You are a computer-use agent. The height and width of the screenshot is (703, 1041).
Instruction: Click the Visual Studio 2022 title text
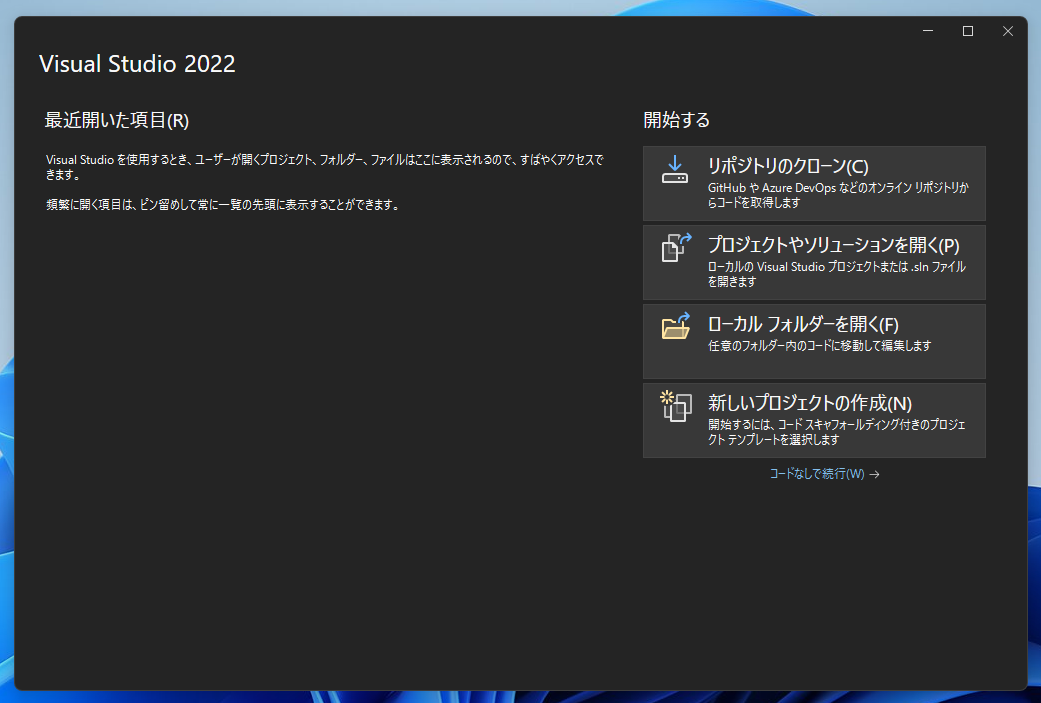tap(136, 64)
